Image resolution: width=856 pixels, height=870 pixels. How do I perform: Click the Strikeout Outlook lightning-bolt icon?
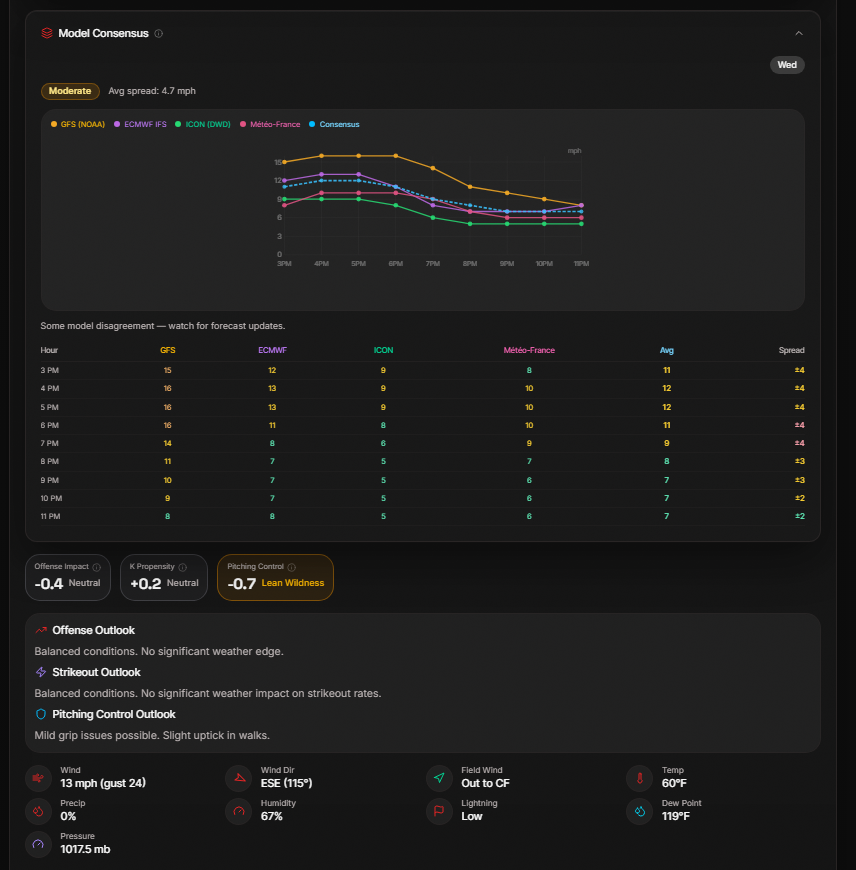[41, 672]
